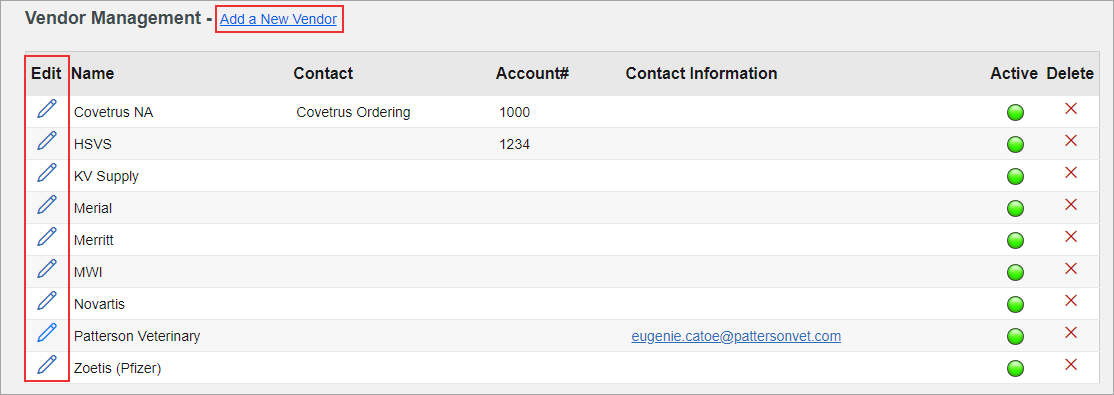Click account number 1234
This screenshot has width=1114, height=395.
[514, 144]
